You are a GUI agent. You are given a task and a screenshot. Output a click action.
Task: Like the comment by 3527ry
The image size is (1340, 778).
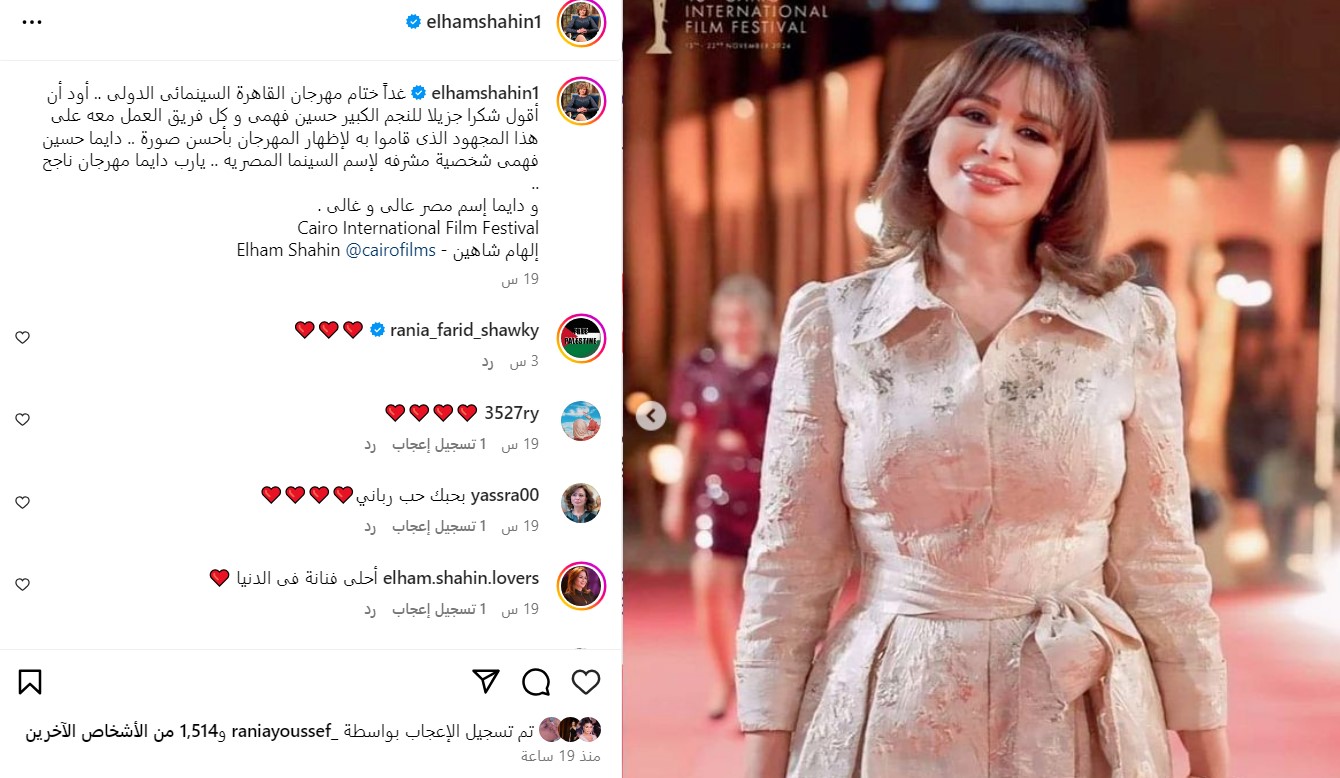22,420
